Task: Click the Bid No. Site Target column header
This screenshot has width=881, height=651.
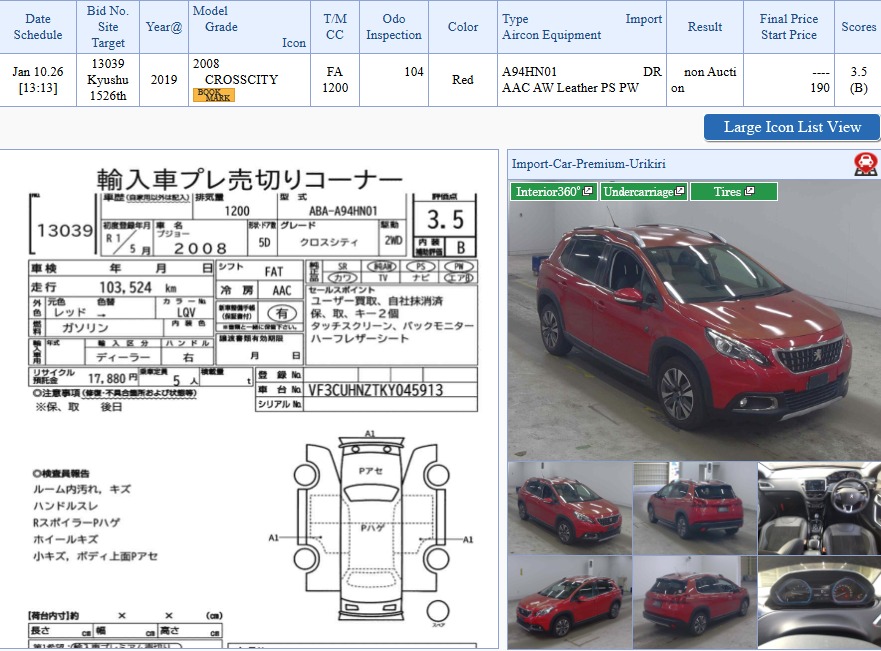Action: (108, 27)
